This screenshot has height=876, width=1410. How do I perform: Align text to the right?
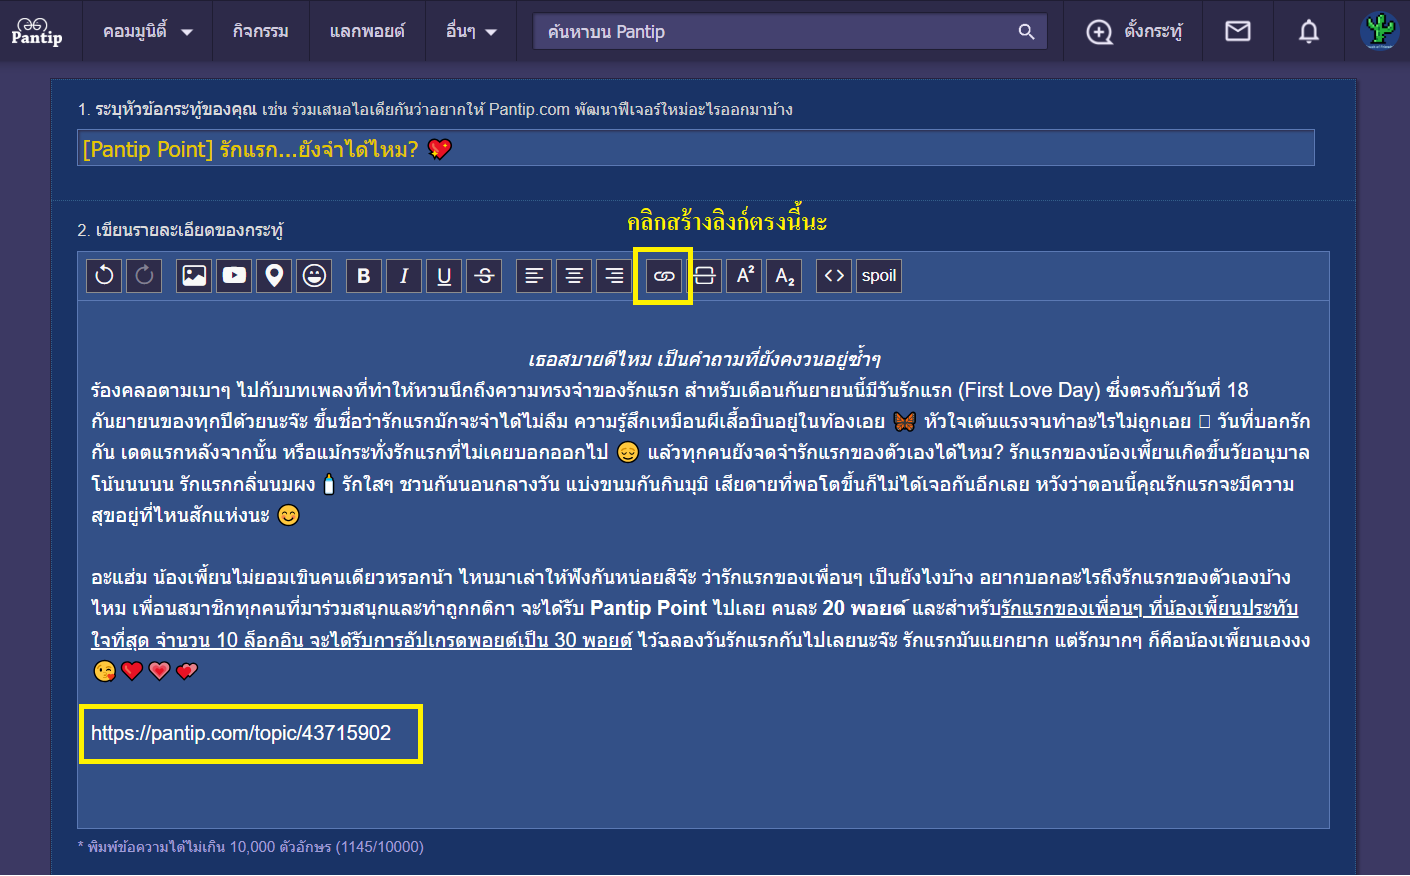click(614, 276)
